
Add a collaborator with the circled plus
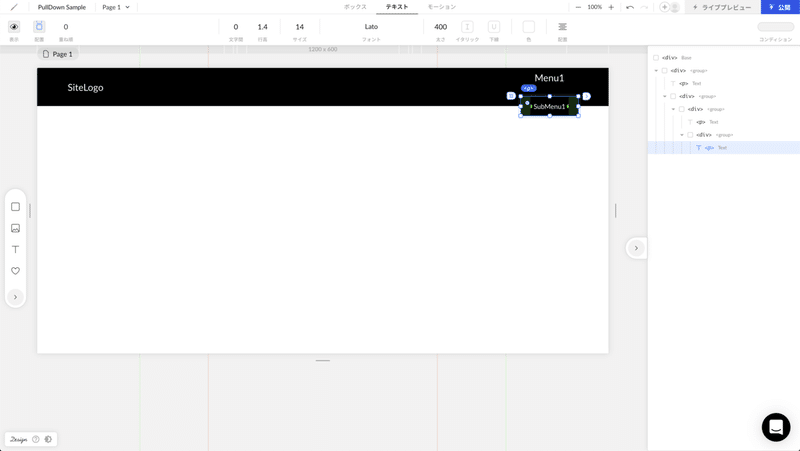[x=664, y=7]
